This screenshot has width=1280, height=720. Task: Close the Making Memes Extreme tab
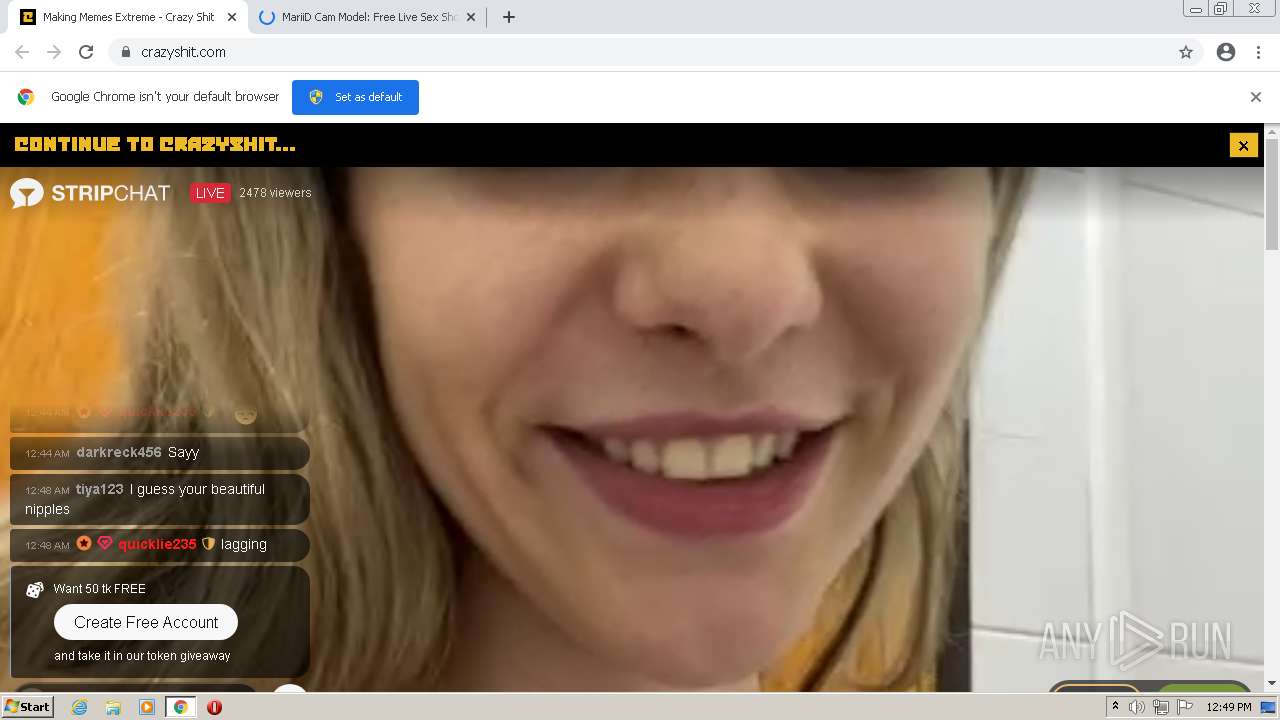232,17
